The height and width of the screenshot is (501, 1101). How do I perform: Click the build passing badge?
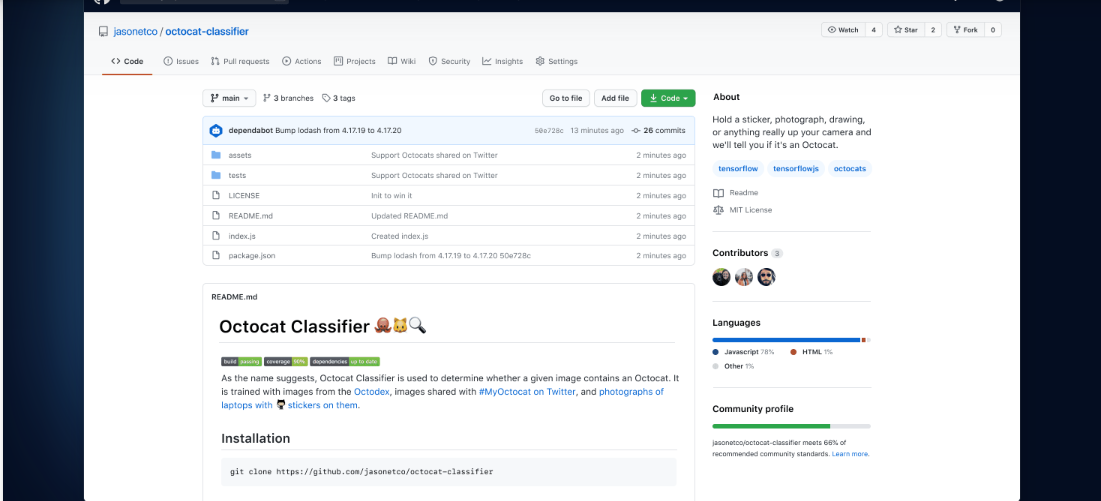242,361
